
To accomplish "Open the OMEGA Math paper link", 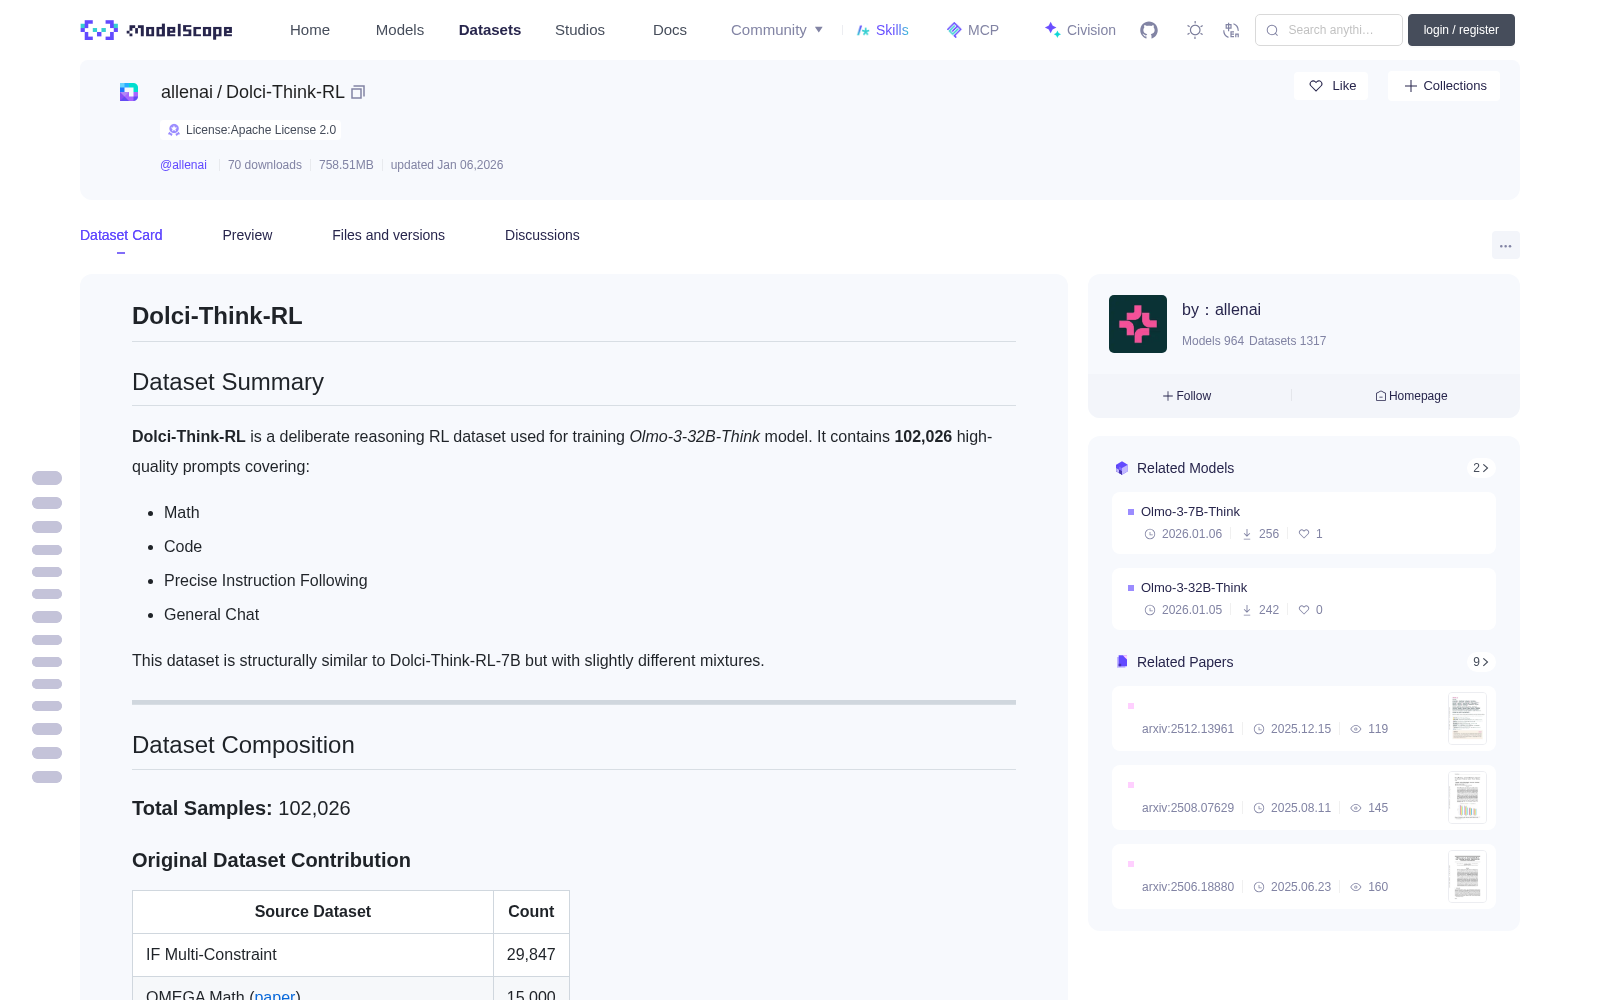I will pyautogui.click(x=275, y=995).
